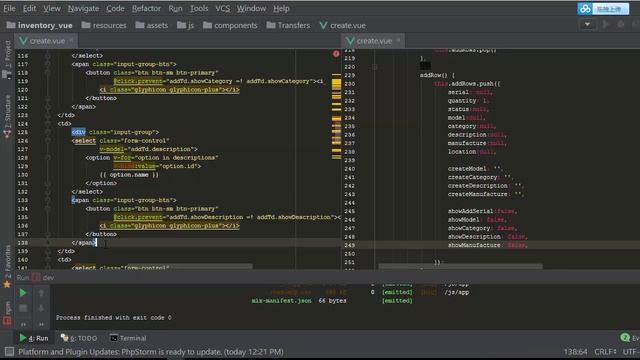Open the Code menu
Screen dimensions: 640x360
(115, 8)
